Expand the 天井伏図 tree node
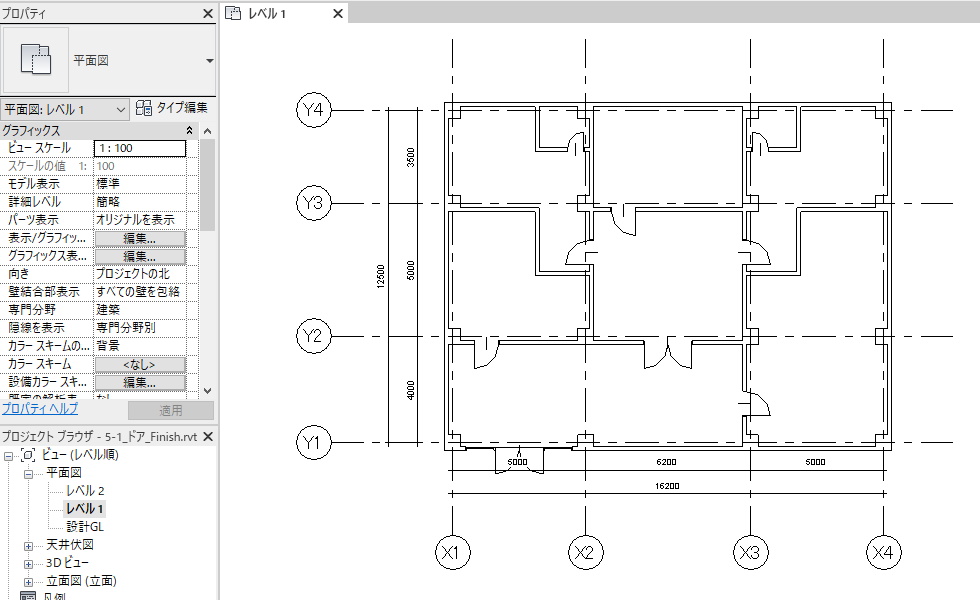980x600 pixels. [x=28, y=546]
